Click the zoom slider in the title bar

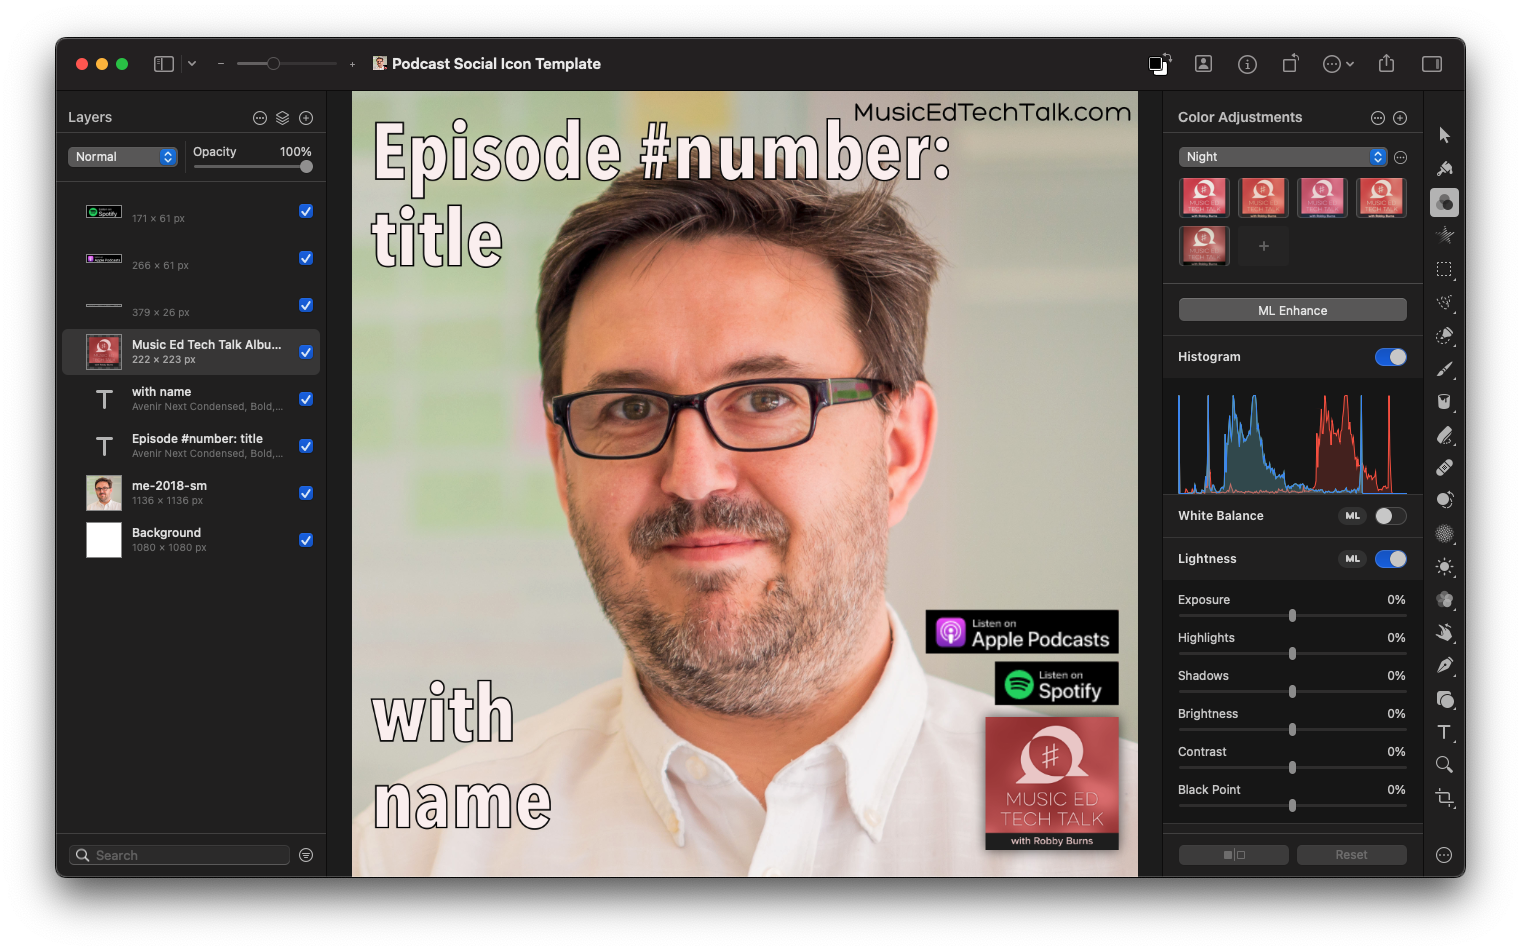pyautogui.click(x=287, y=64)
